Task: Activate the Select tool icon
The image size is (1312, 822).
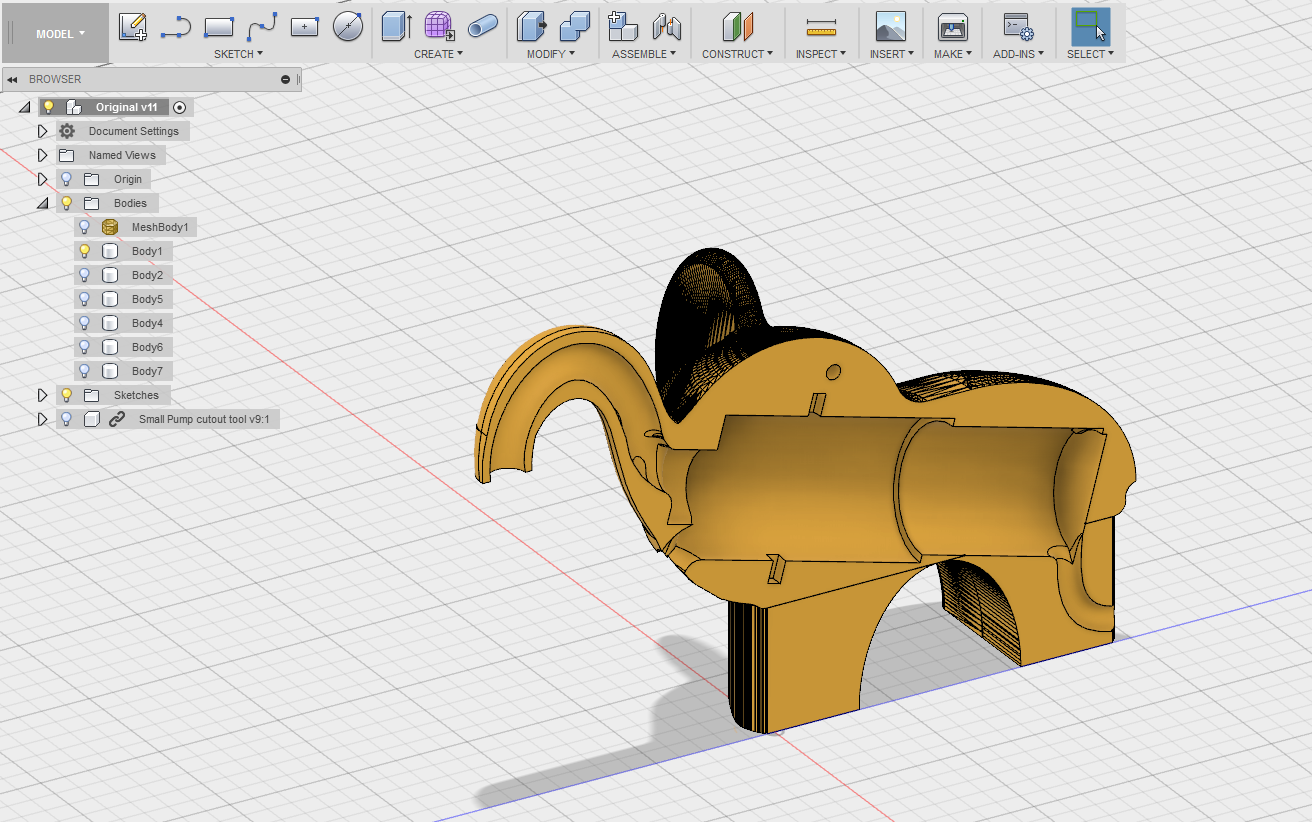Action: click(x=1090, y=27)
